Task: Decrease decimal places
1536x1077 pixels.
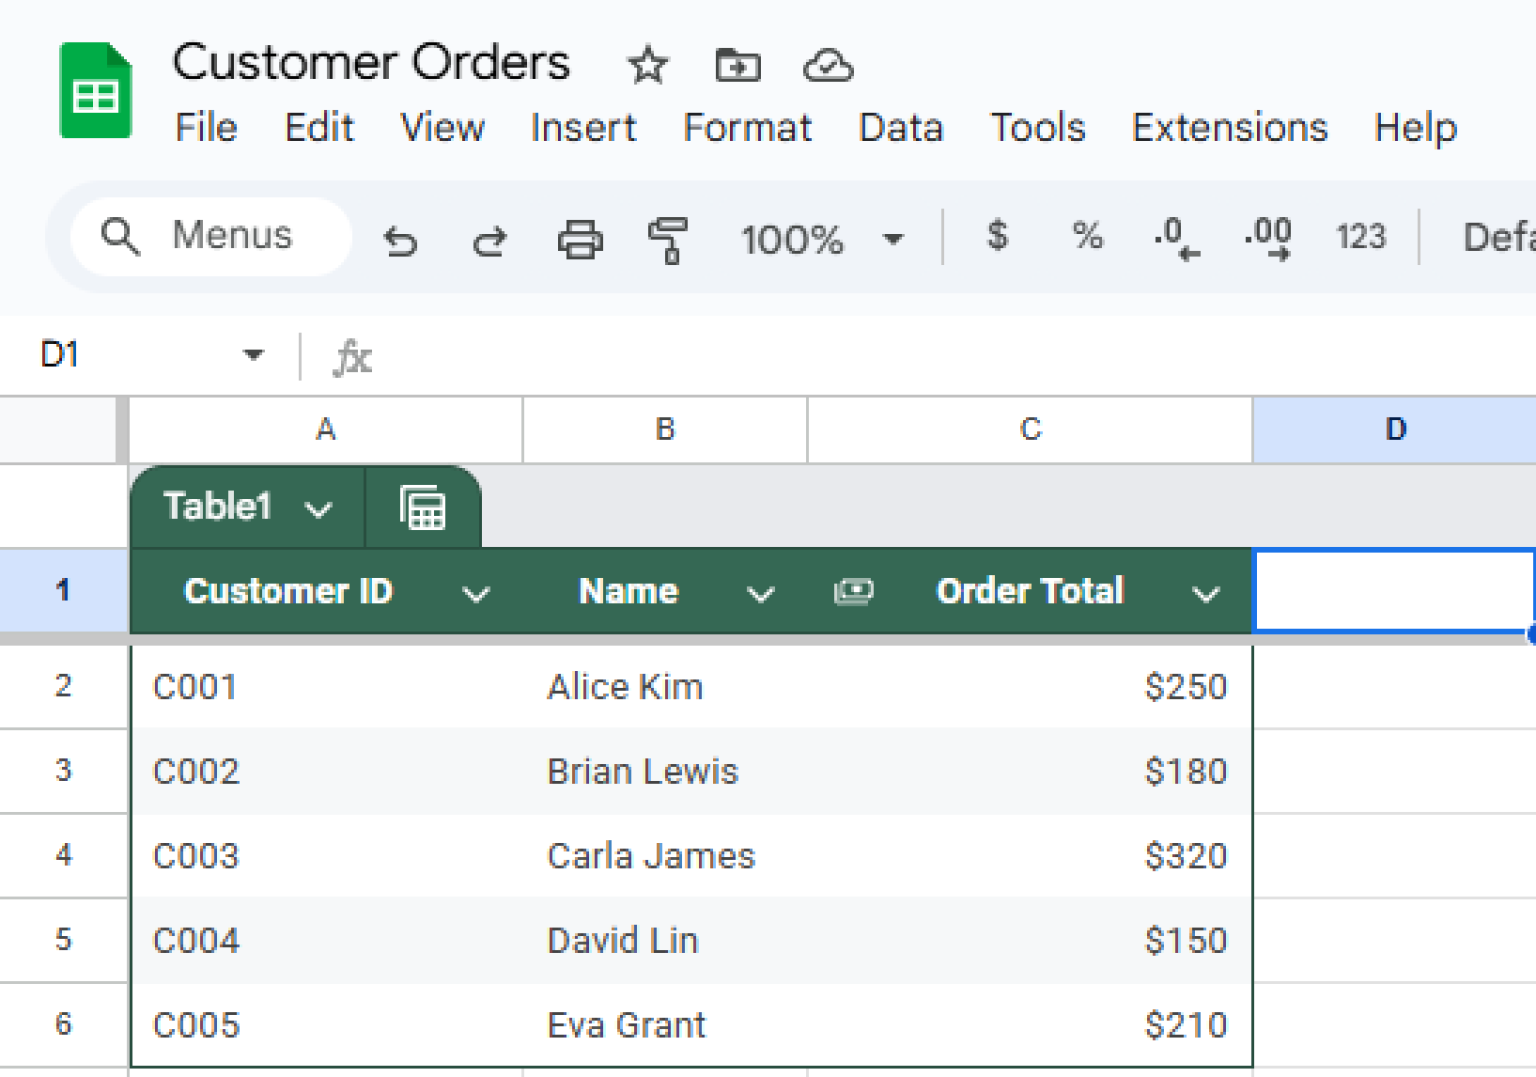Action: [1175, 238]
